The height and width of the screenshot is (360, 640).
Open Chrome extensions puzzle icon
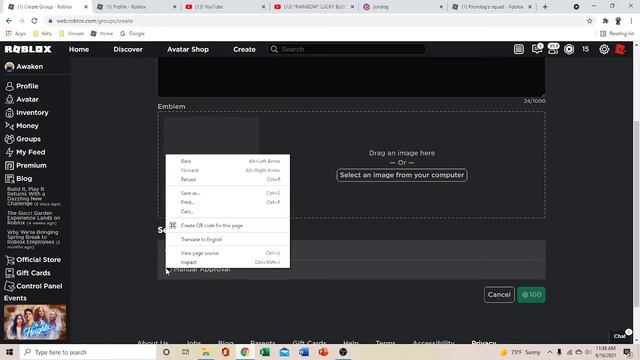click(x=605, y=21)
